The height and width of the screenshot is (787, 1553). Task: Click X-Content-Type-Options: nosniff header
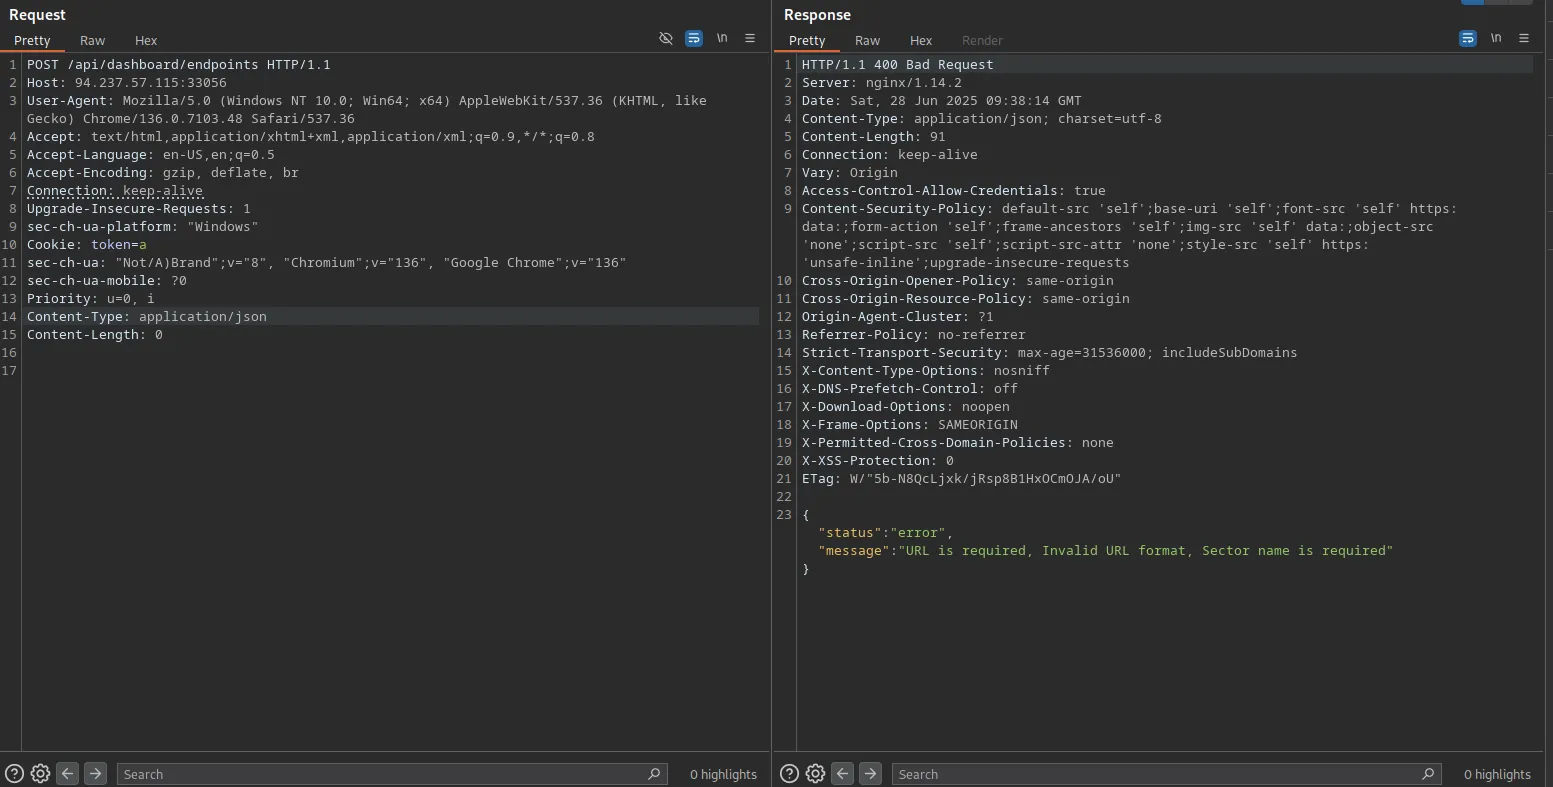(926, 370)
